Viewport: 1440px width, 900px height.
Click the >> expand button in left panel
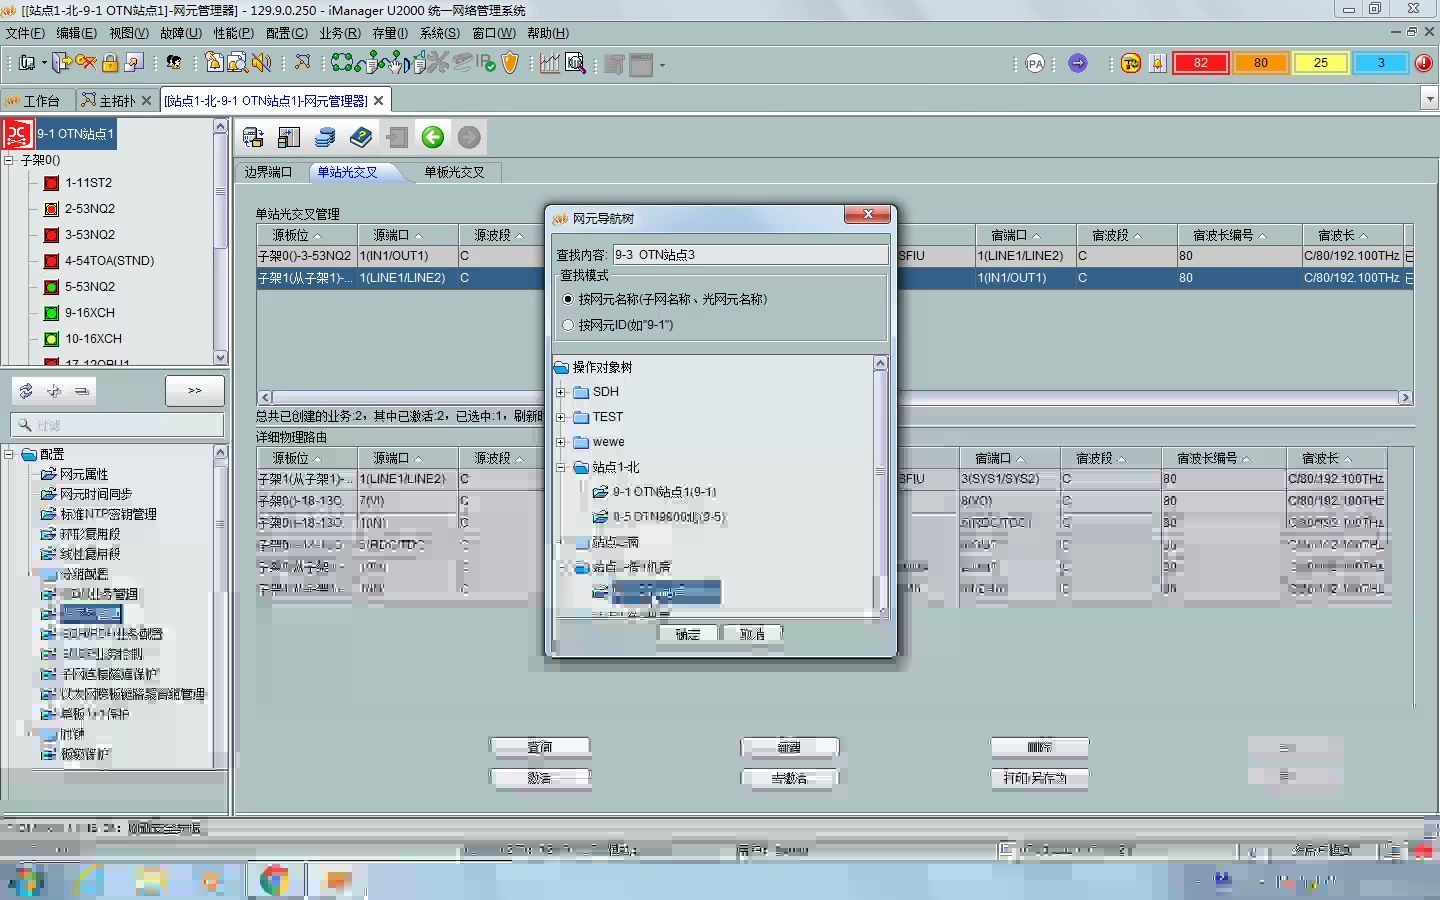point(195,391)
